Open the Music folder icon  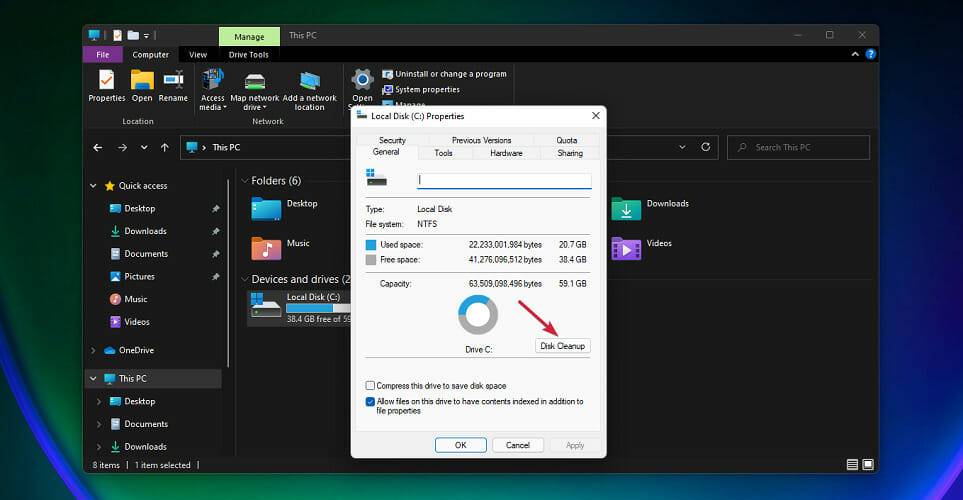click(x=266, y=248)
